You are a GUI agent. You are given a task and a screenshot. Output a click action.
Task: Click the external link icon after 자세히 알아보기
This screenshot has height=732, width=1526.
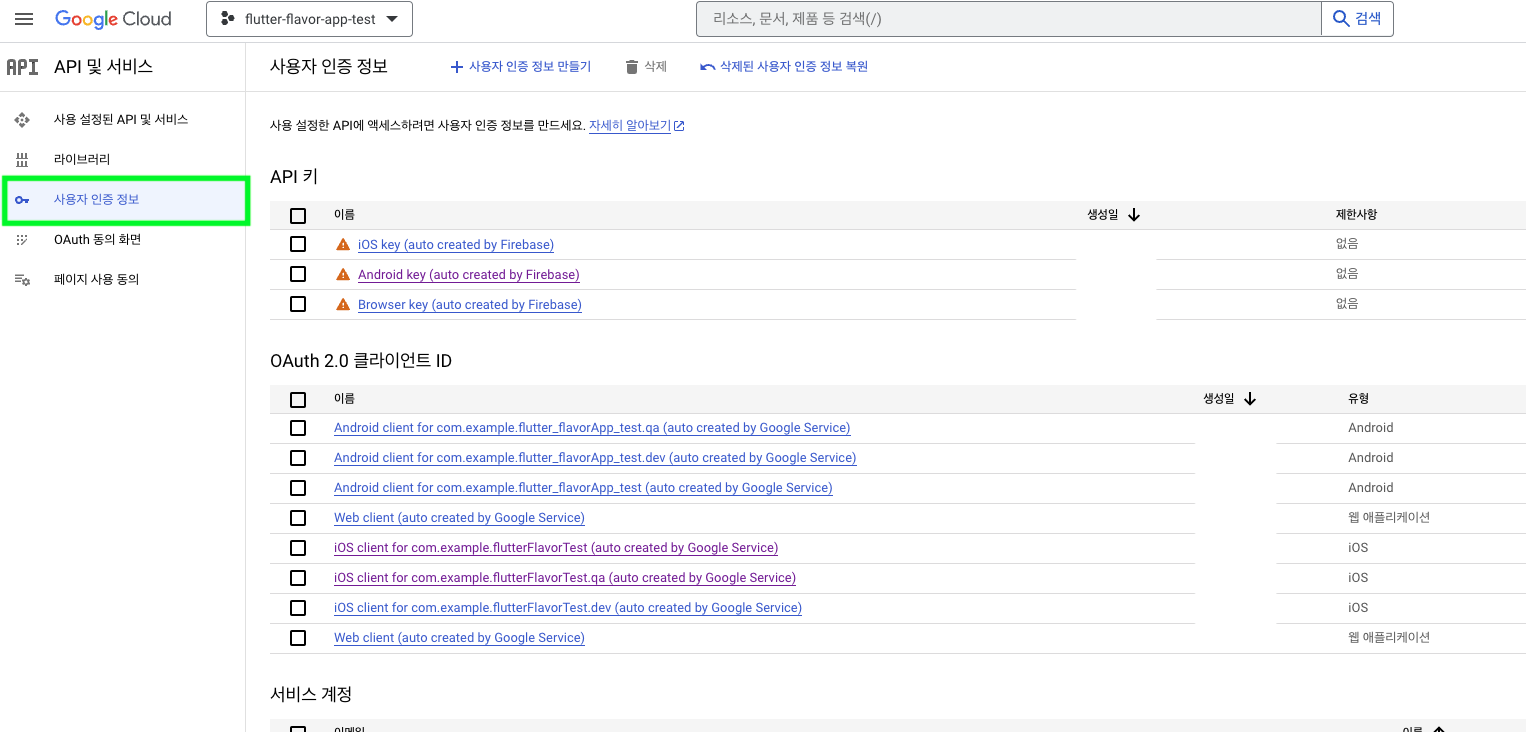coord(679,126)
